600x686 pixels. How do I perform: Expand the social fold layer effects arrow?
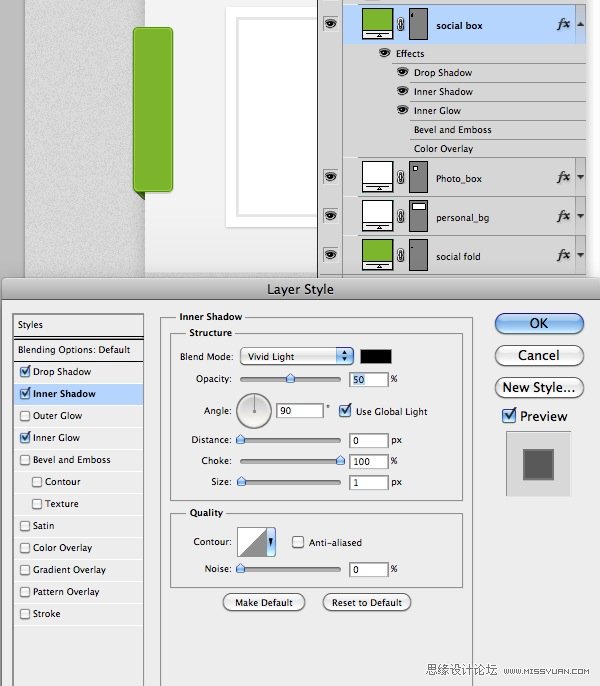pyautogui.click(x=580, y=255)
